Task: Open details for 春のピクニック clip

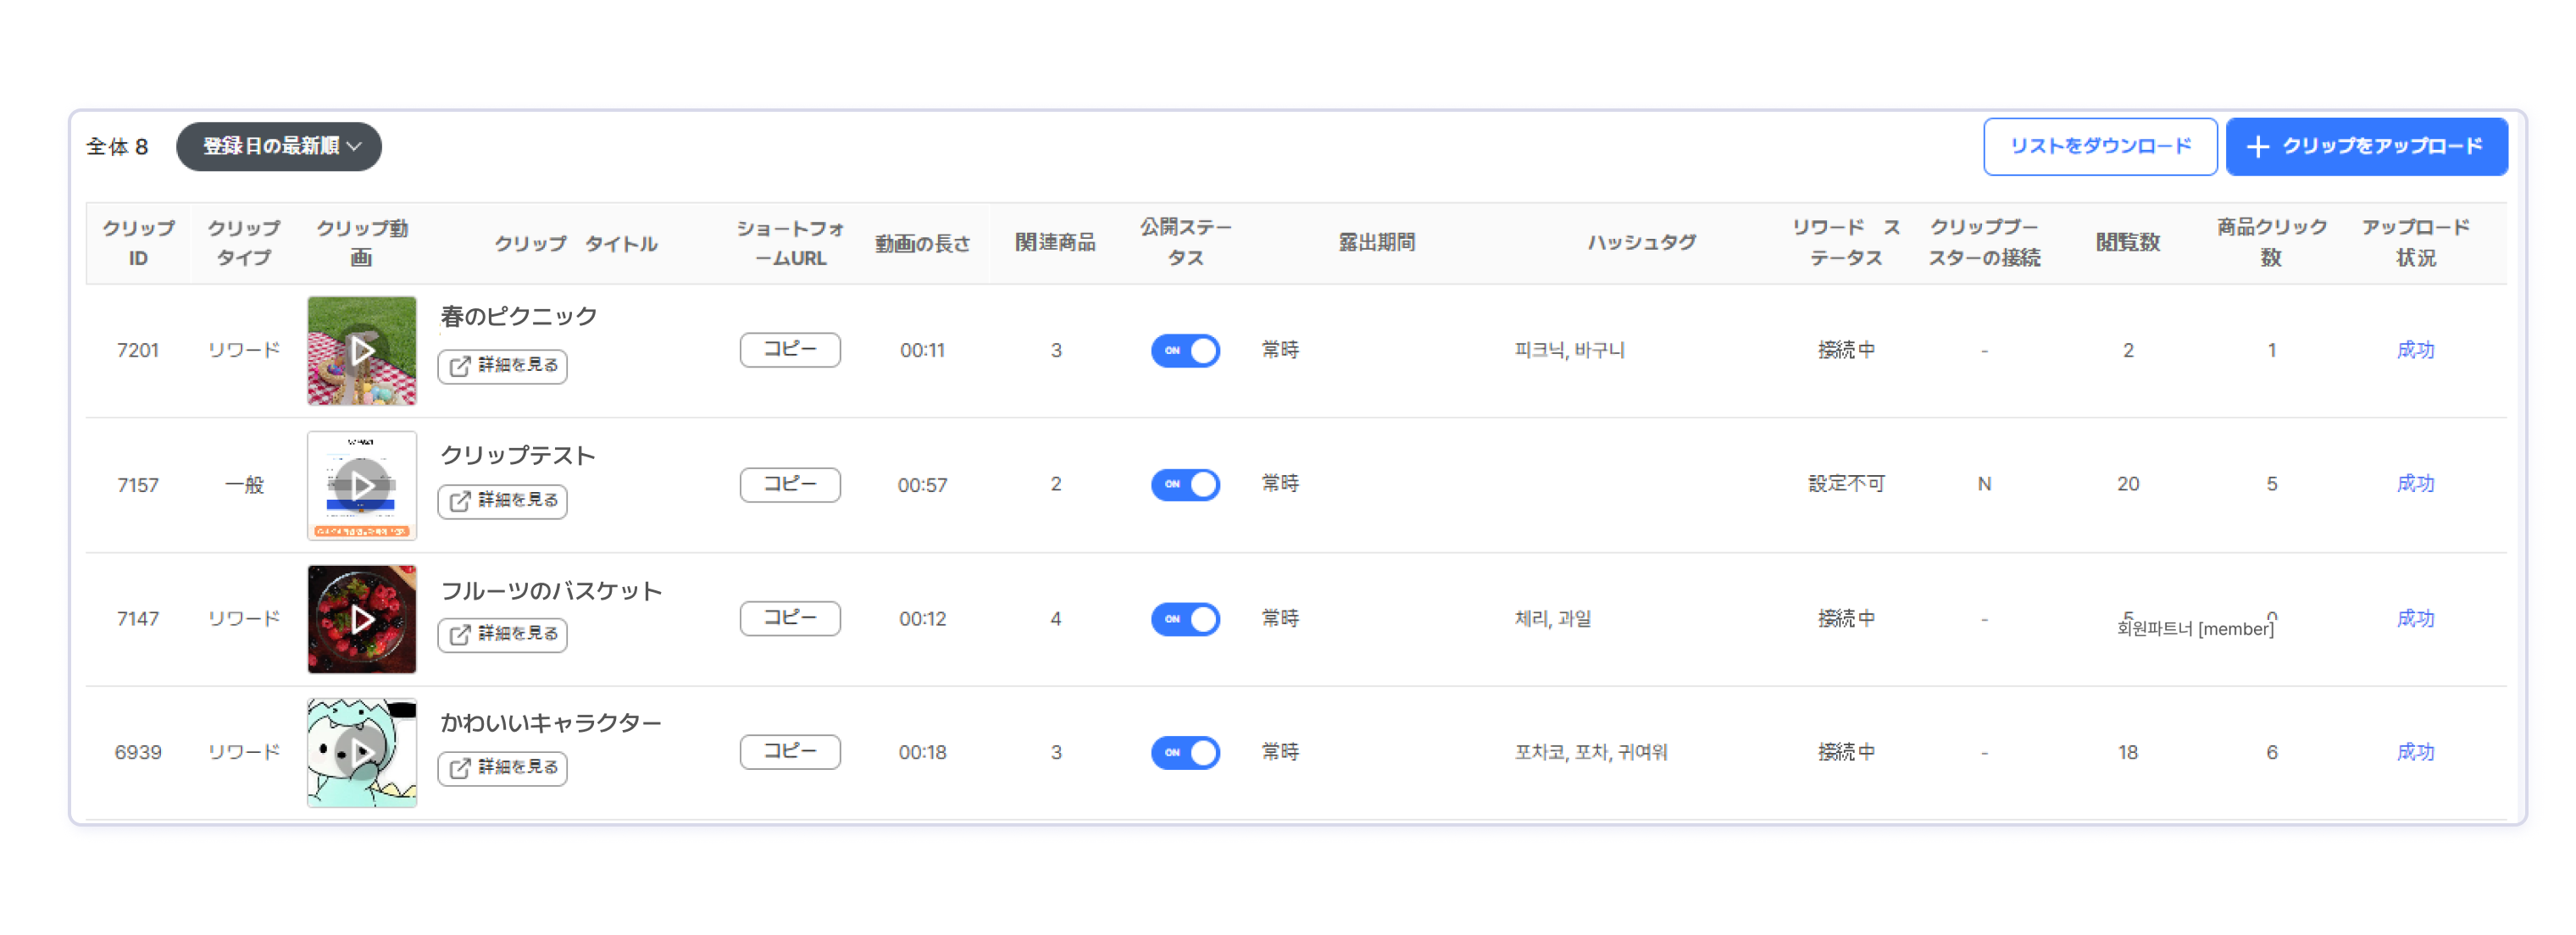Action: (x=502, y=366)
